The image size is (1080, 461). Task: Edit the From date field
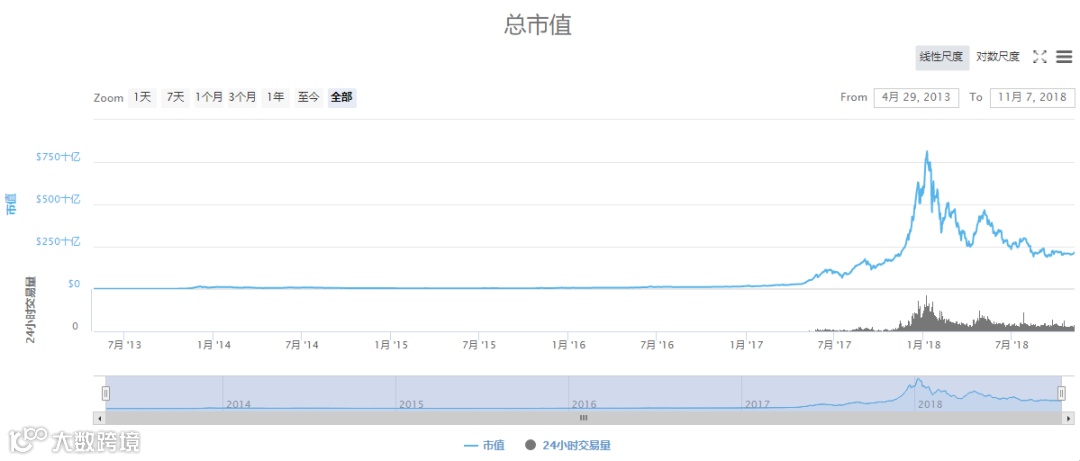[x=916, y=97]
